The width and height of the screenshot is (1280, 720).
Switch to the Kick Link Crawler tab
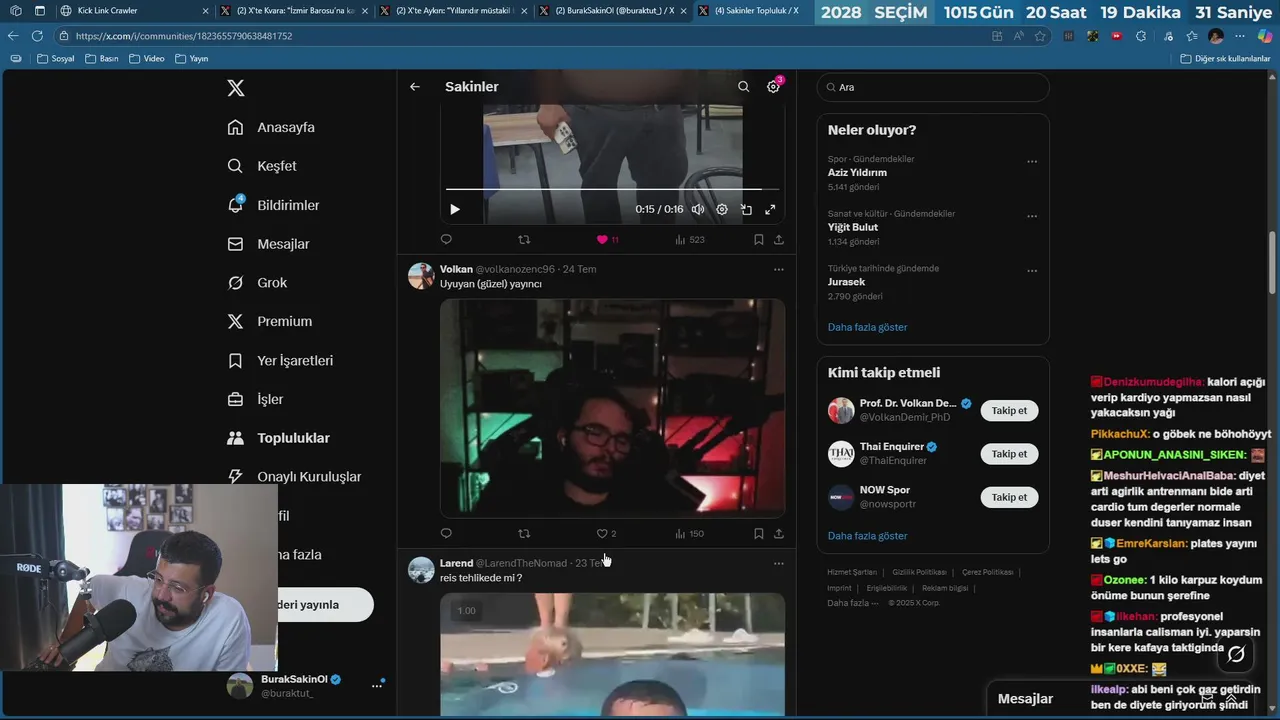[134, 10]
